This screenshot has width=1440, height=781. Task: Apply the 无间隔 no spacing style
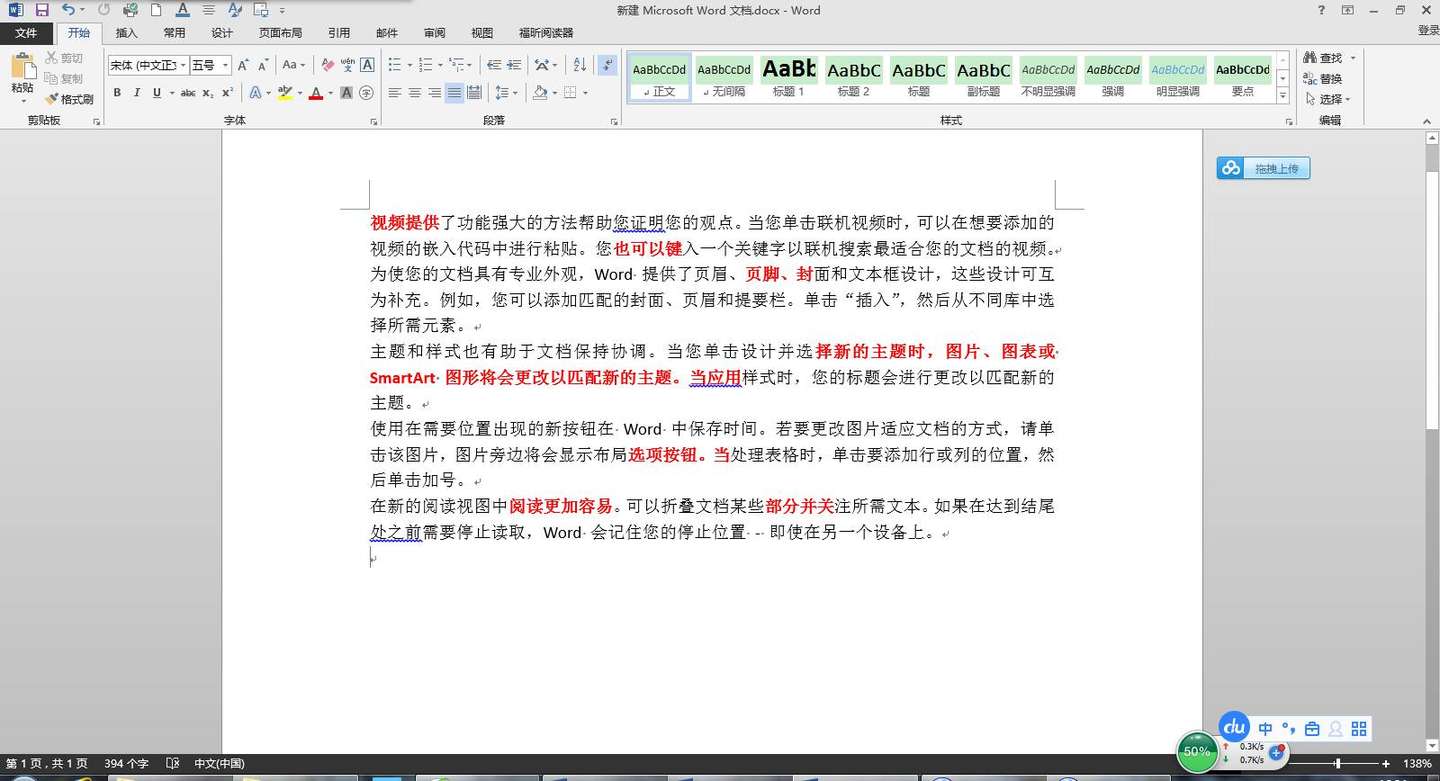[x=724, y=77]
